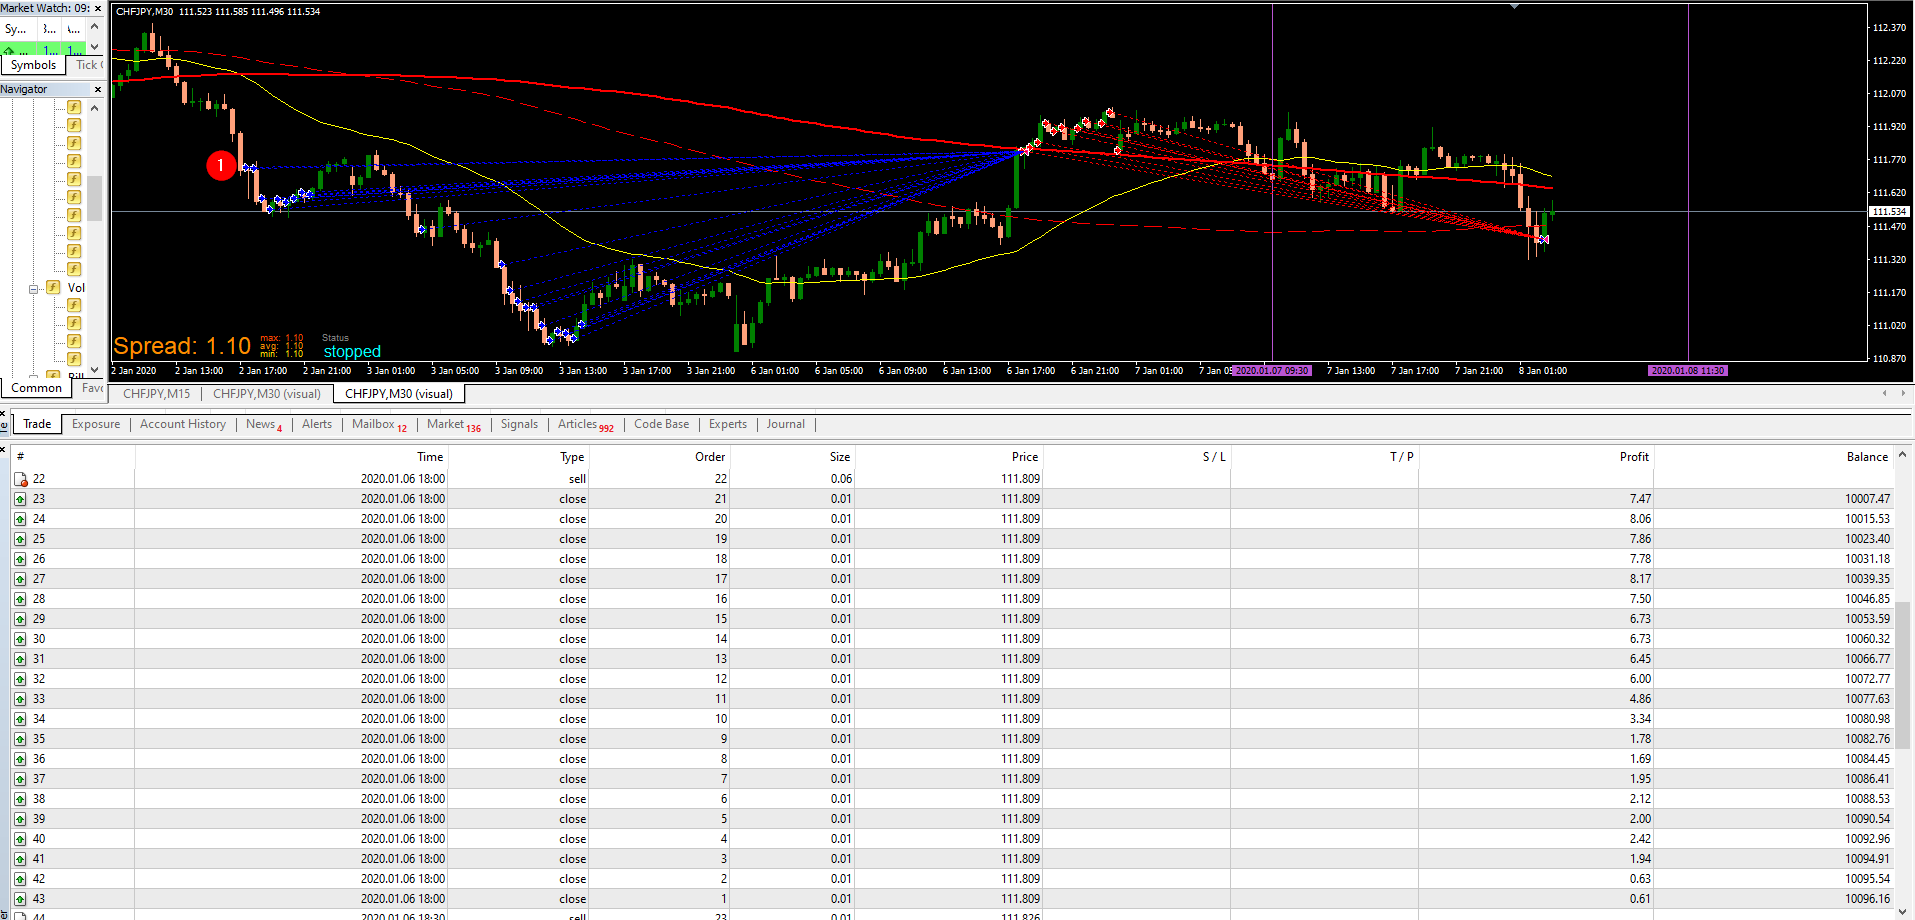The height and width of the screenshot is (920, 1915).
Task: Switch to the Symbols tab
Action: pyautogui.click(x=34, y=65)
